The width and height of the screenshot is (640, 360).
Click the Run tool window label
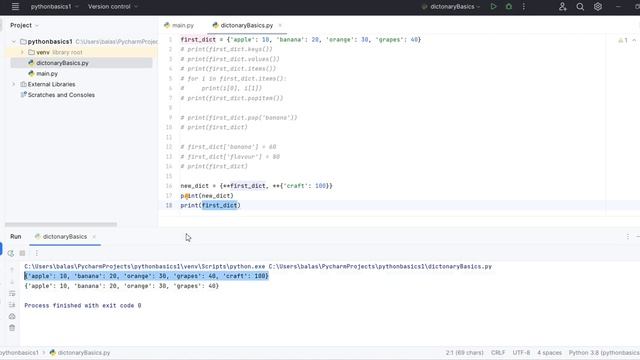pos(16,237)
